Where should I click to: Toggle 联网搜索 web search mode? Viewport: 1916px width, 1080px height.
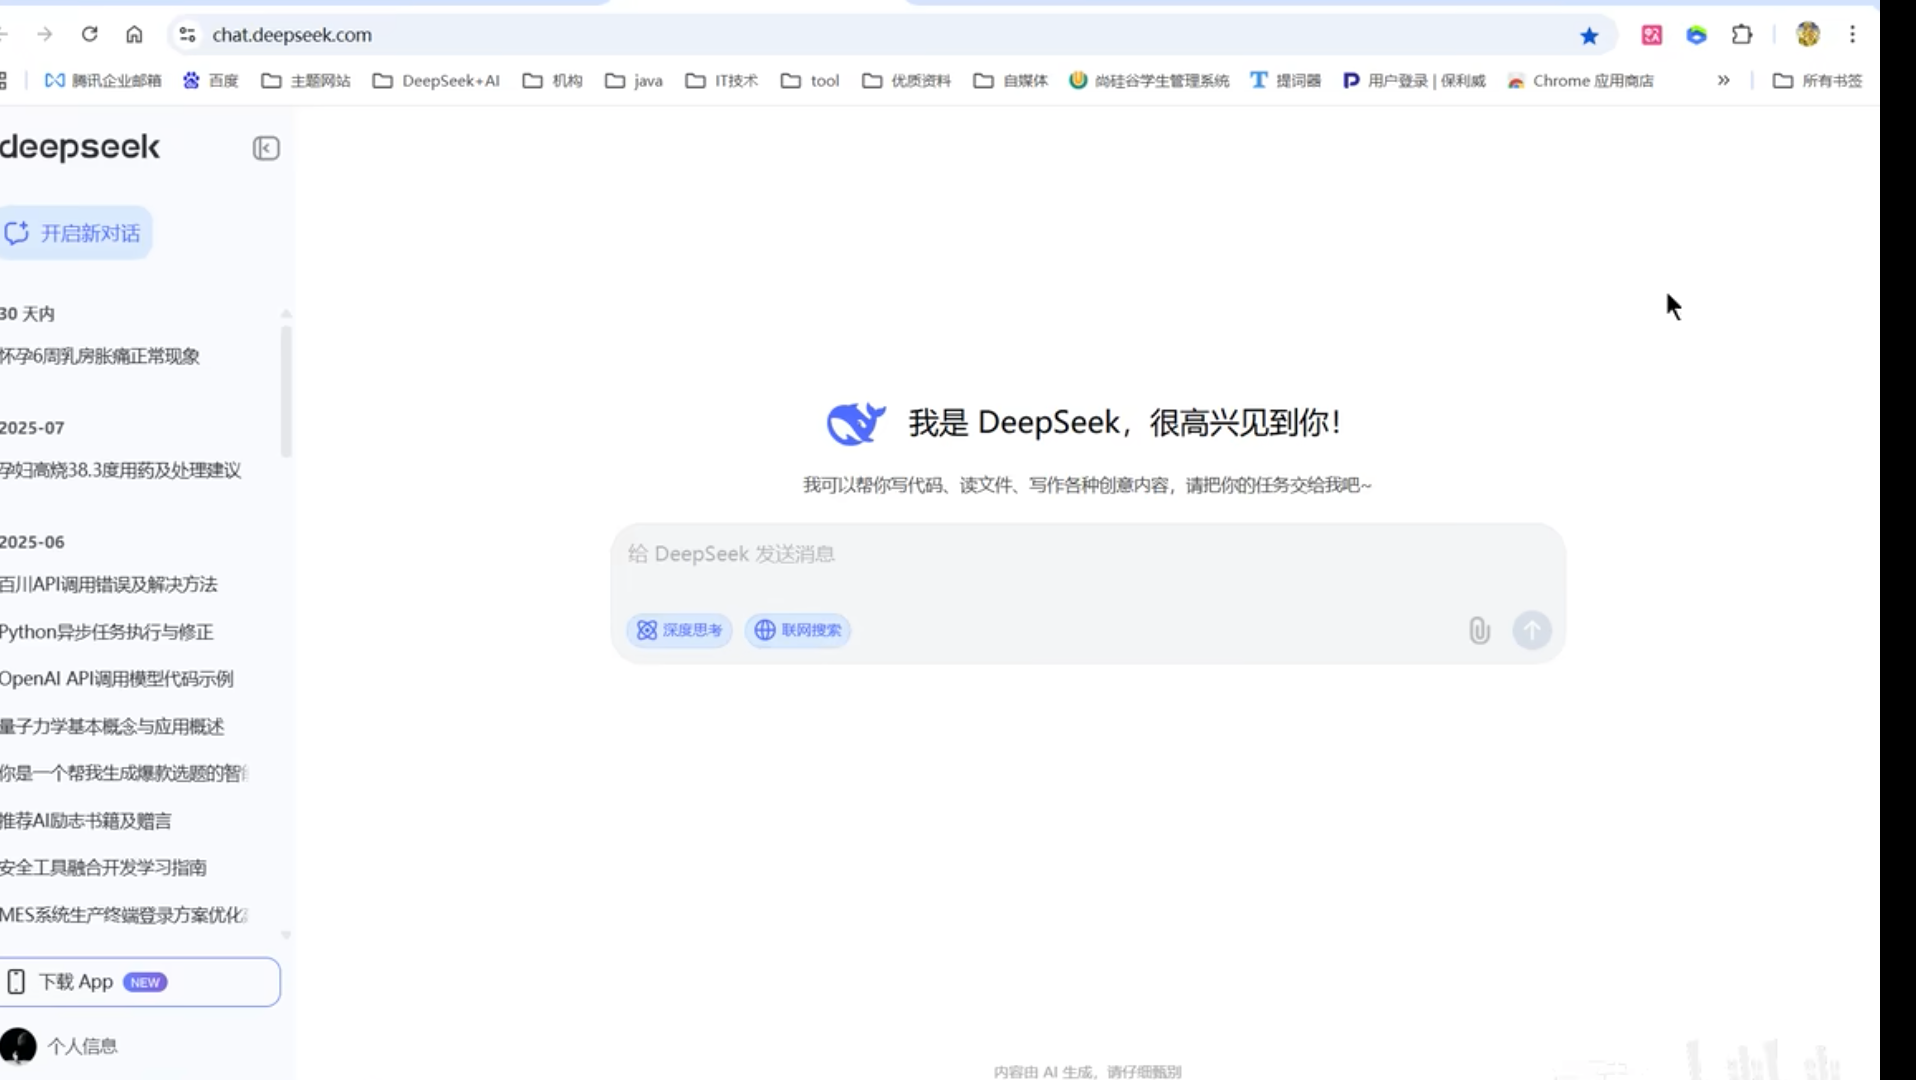pyautogui.click(x=797, y=630)
